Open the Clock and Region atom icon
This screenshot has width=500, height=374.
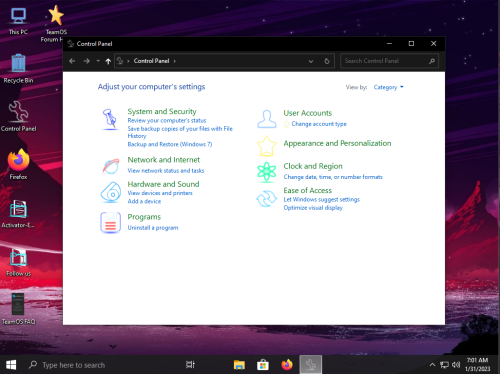point(267,172)
